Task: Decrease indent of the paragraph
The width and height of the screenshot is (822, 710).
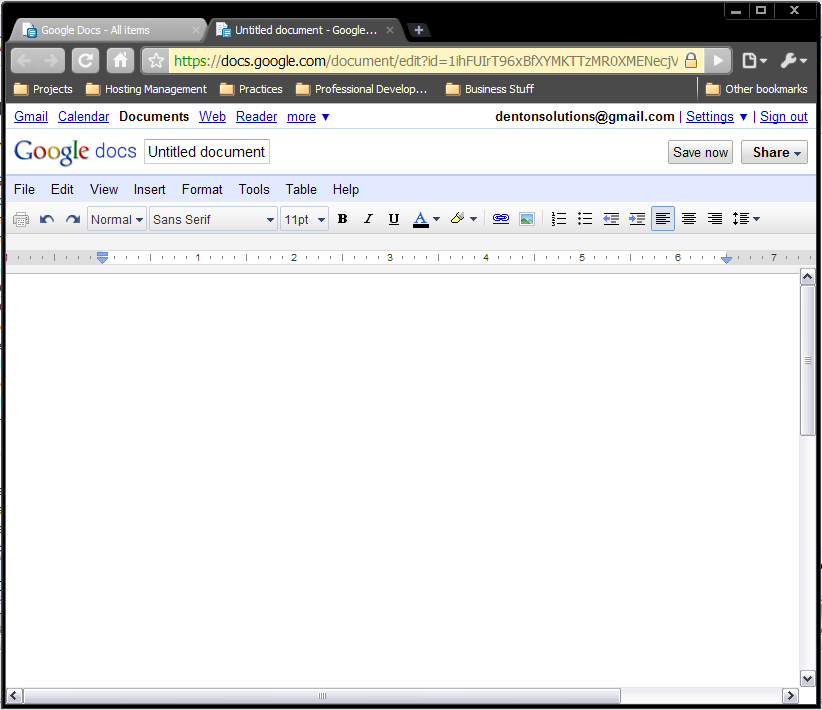Action: pos(611,219)
